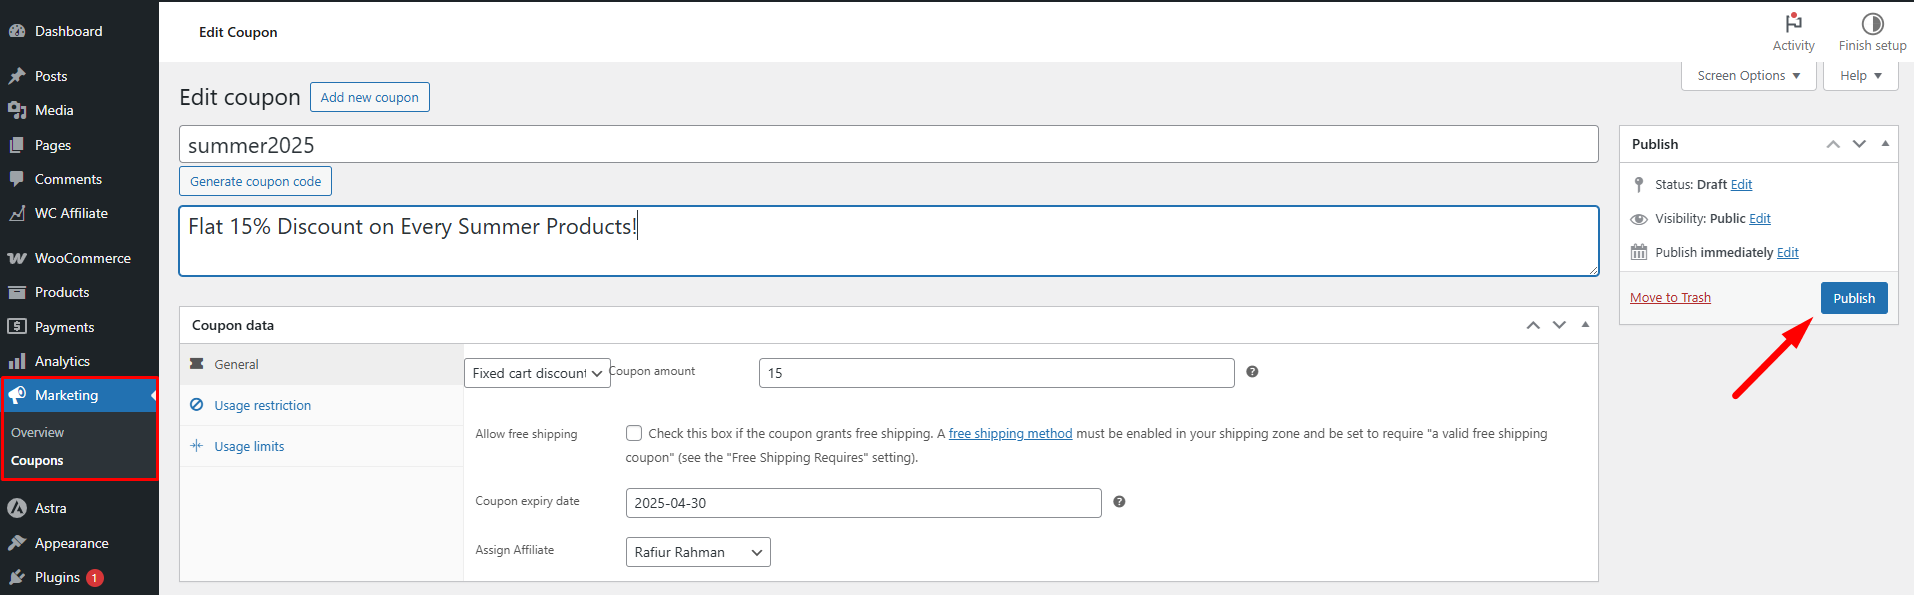Click Add new coupon button
The height and width of the screenshot is (595, 1914).
(x=370, y=97)
